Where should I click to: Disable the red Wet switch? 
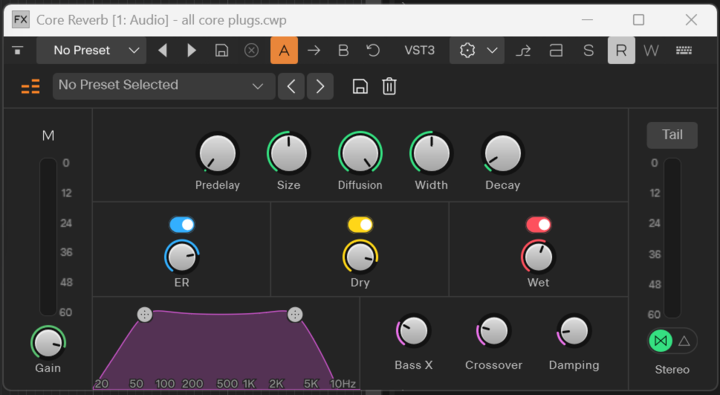tap(538, 225)
